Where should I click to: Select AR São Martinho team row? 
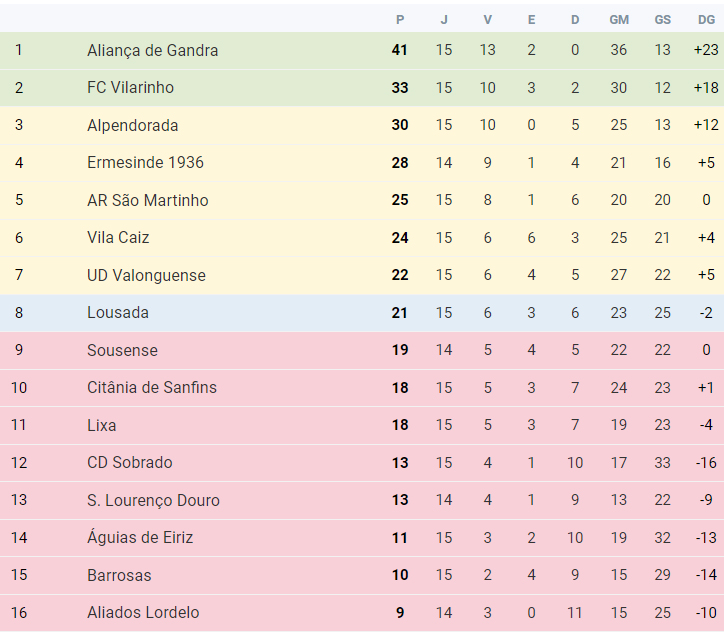coord(362,200)
